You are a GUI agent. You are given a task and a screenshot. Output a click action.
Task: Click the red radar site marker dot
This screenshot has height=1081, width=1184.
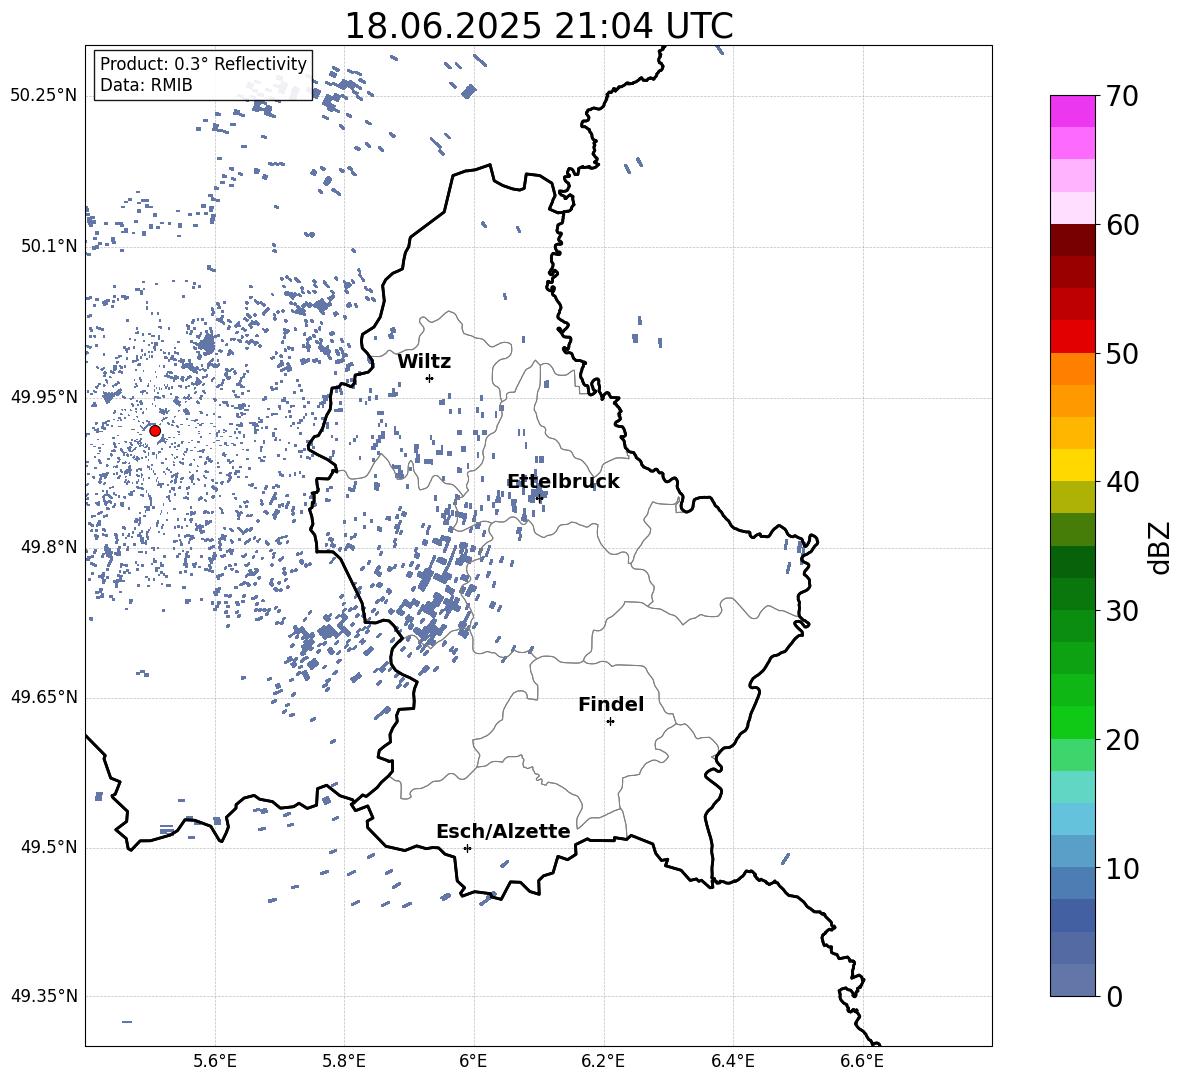tap(155, 431)
